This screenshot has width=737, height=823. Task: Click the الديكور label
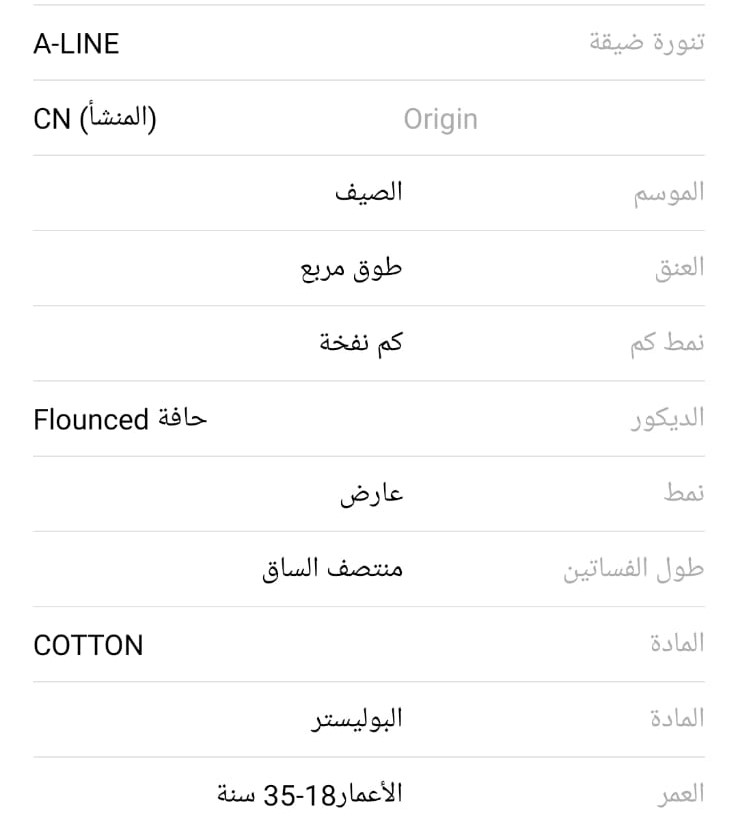click(x=666, y=419)
